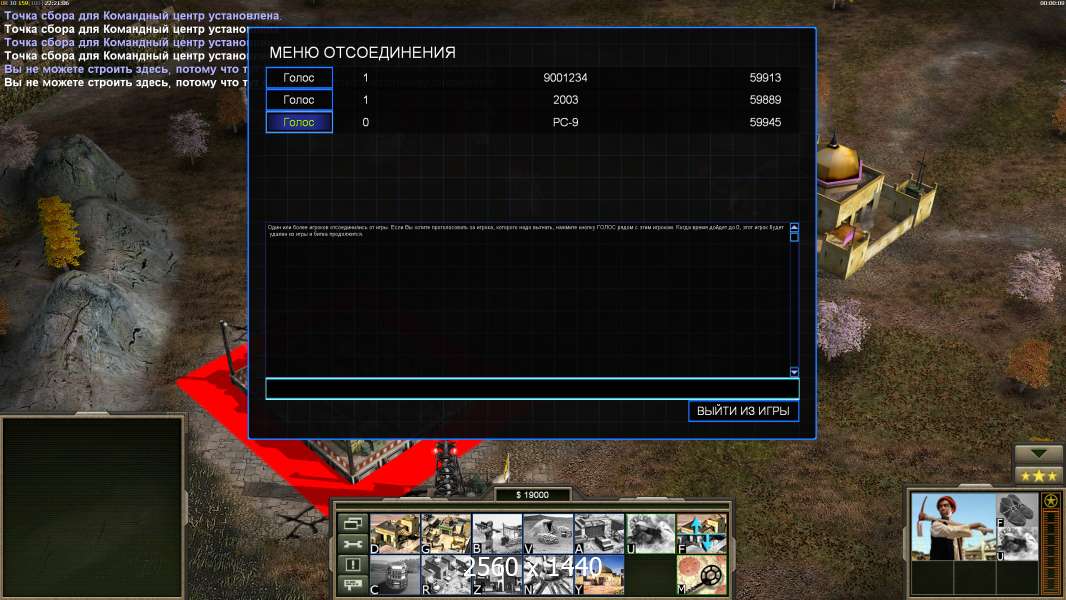Click the worker portrait with pickaxe
Screen dimensions: 1066x600
[953, 527]
